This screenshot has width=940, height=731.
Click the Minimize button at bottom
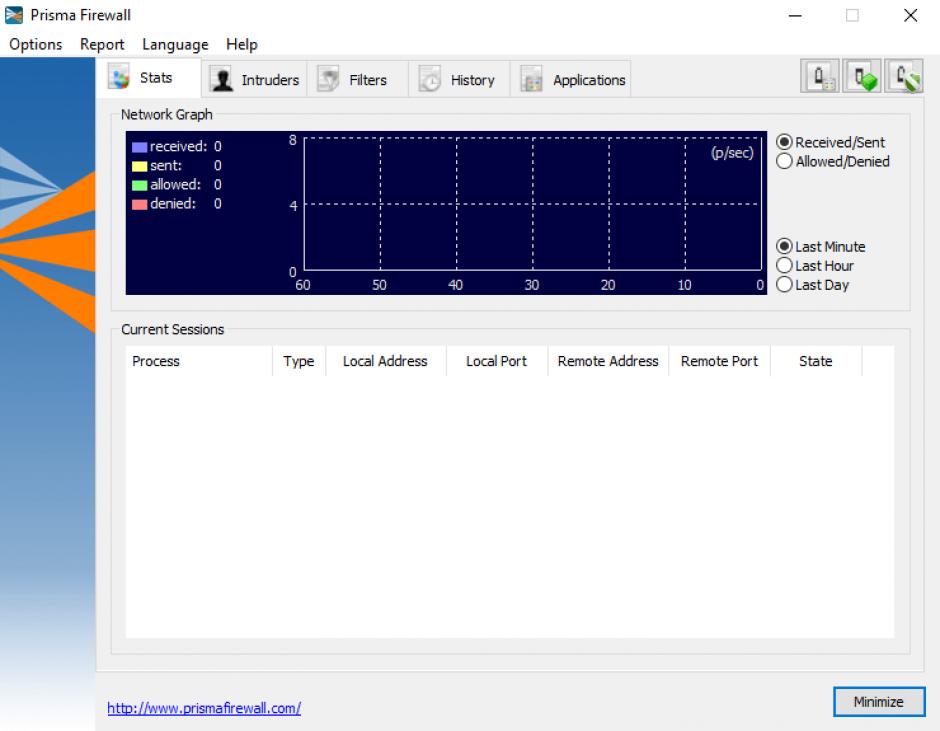click(879, 702)
